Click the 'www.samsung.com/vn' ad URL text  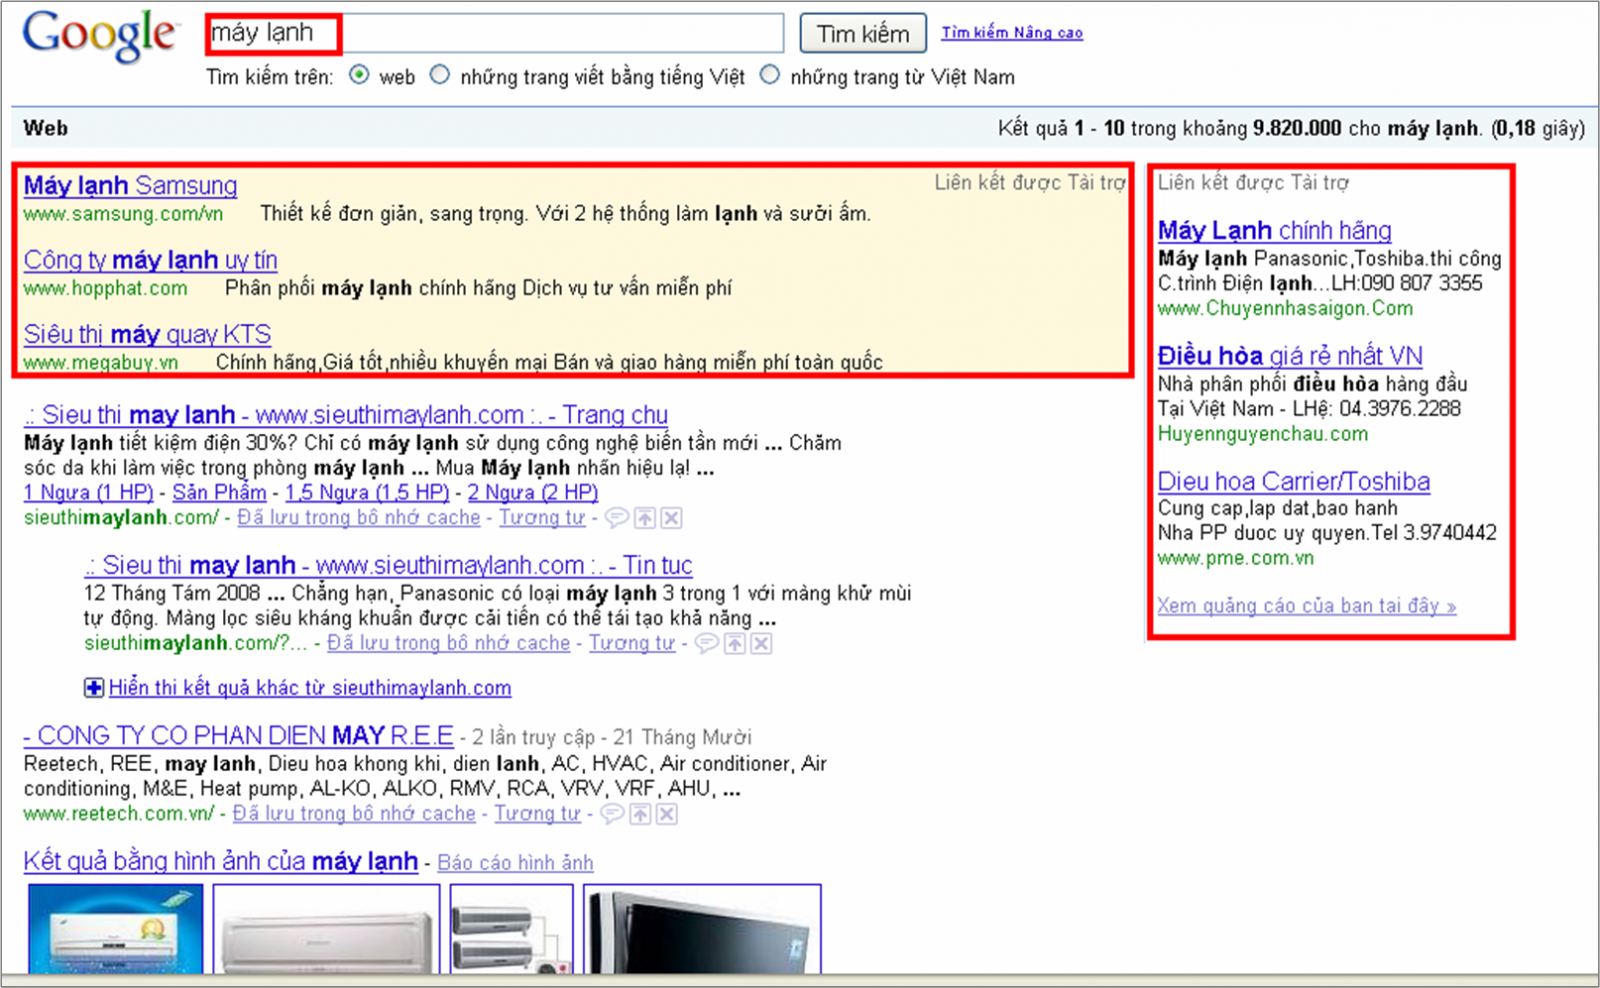(x=123, y=214)
